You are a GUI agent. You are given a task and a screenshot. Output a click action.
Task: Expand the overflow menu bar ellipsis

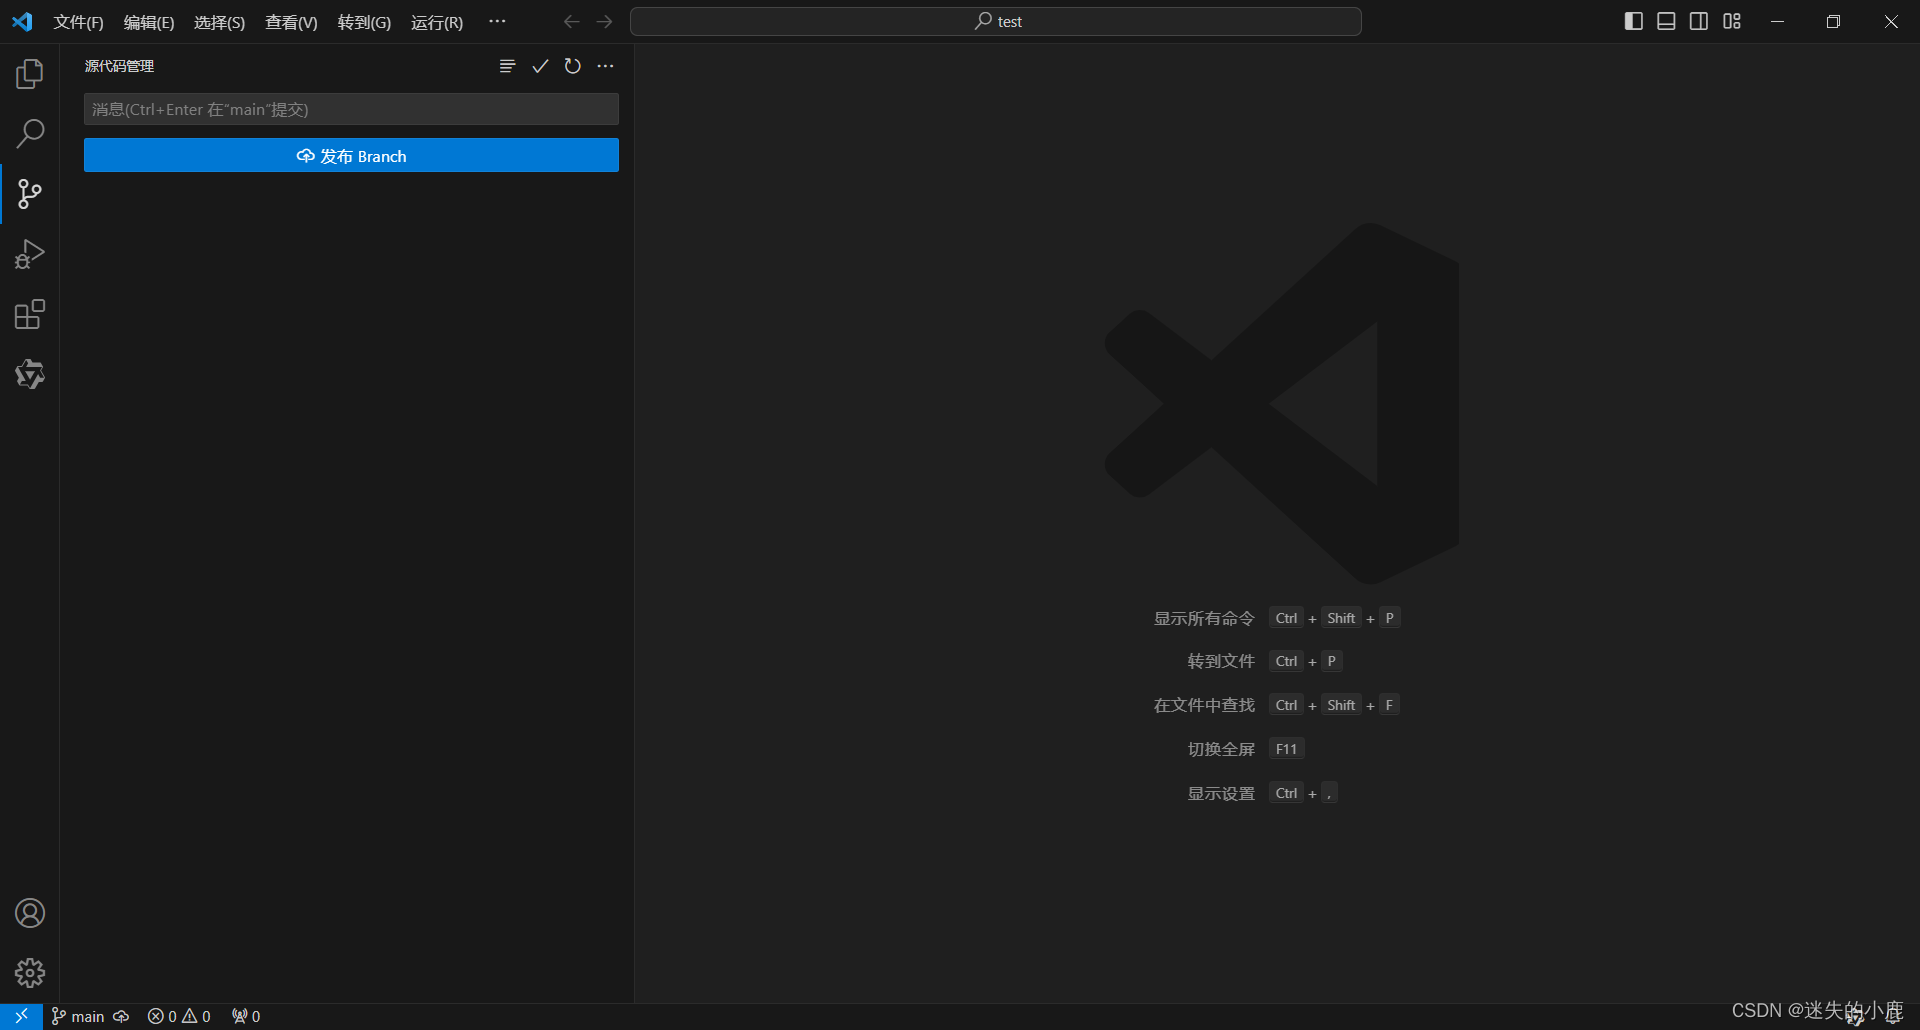pos(497,22)
